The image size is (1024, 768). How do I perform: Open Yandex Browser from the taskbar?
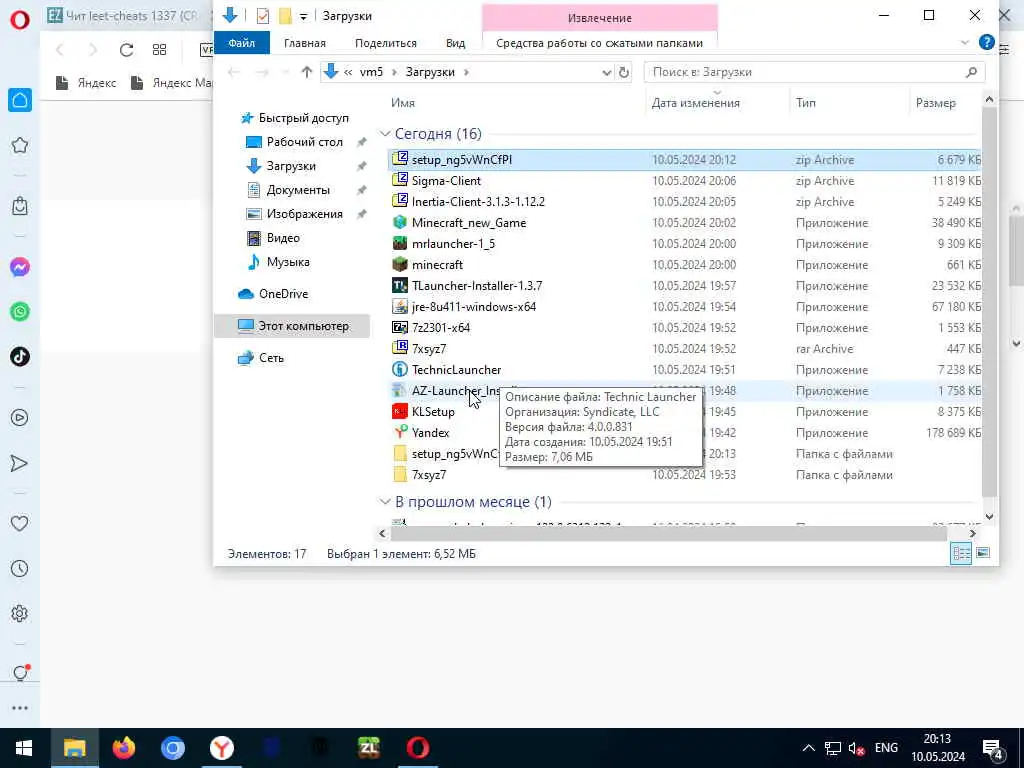222,748
